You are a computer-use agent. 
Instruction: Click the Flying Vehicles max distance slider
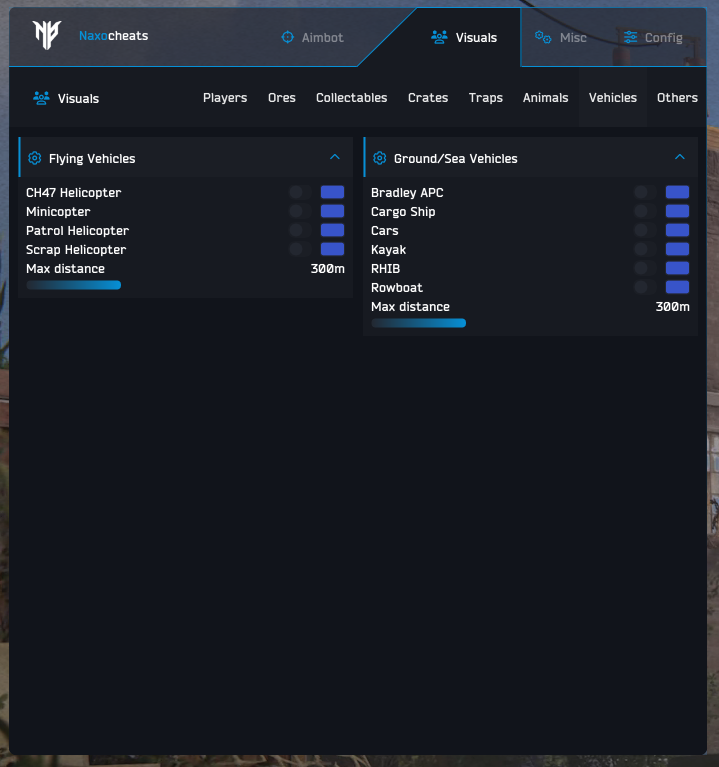click(x=185, y=285)
